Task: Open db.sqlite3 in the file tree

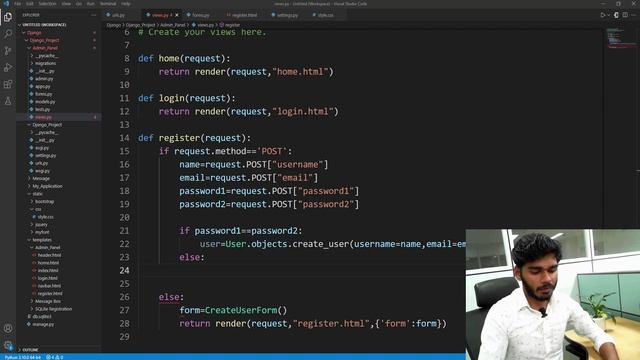Action: click(x=42, y=316)
